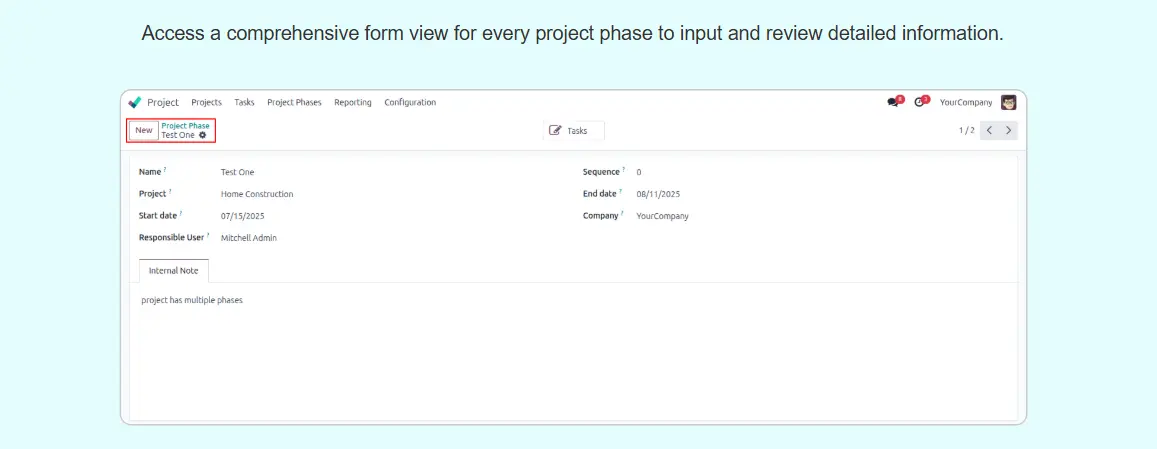The width and height of the screenshot is (1157, 449).
Task: Open the activities clock icon
Action: click(x=920, y=102)
